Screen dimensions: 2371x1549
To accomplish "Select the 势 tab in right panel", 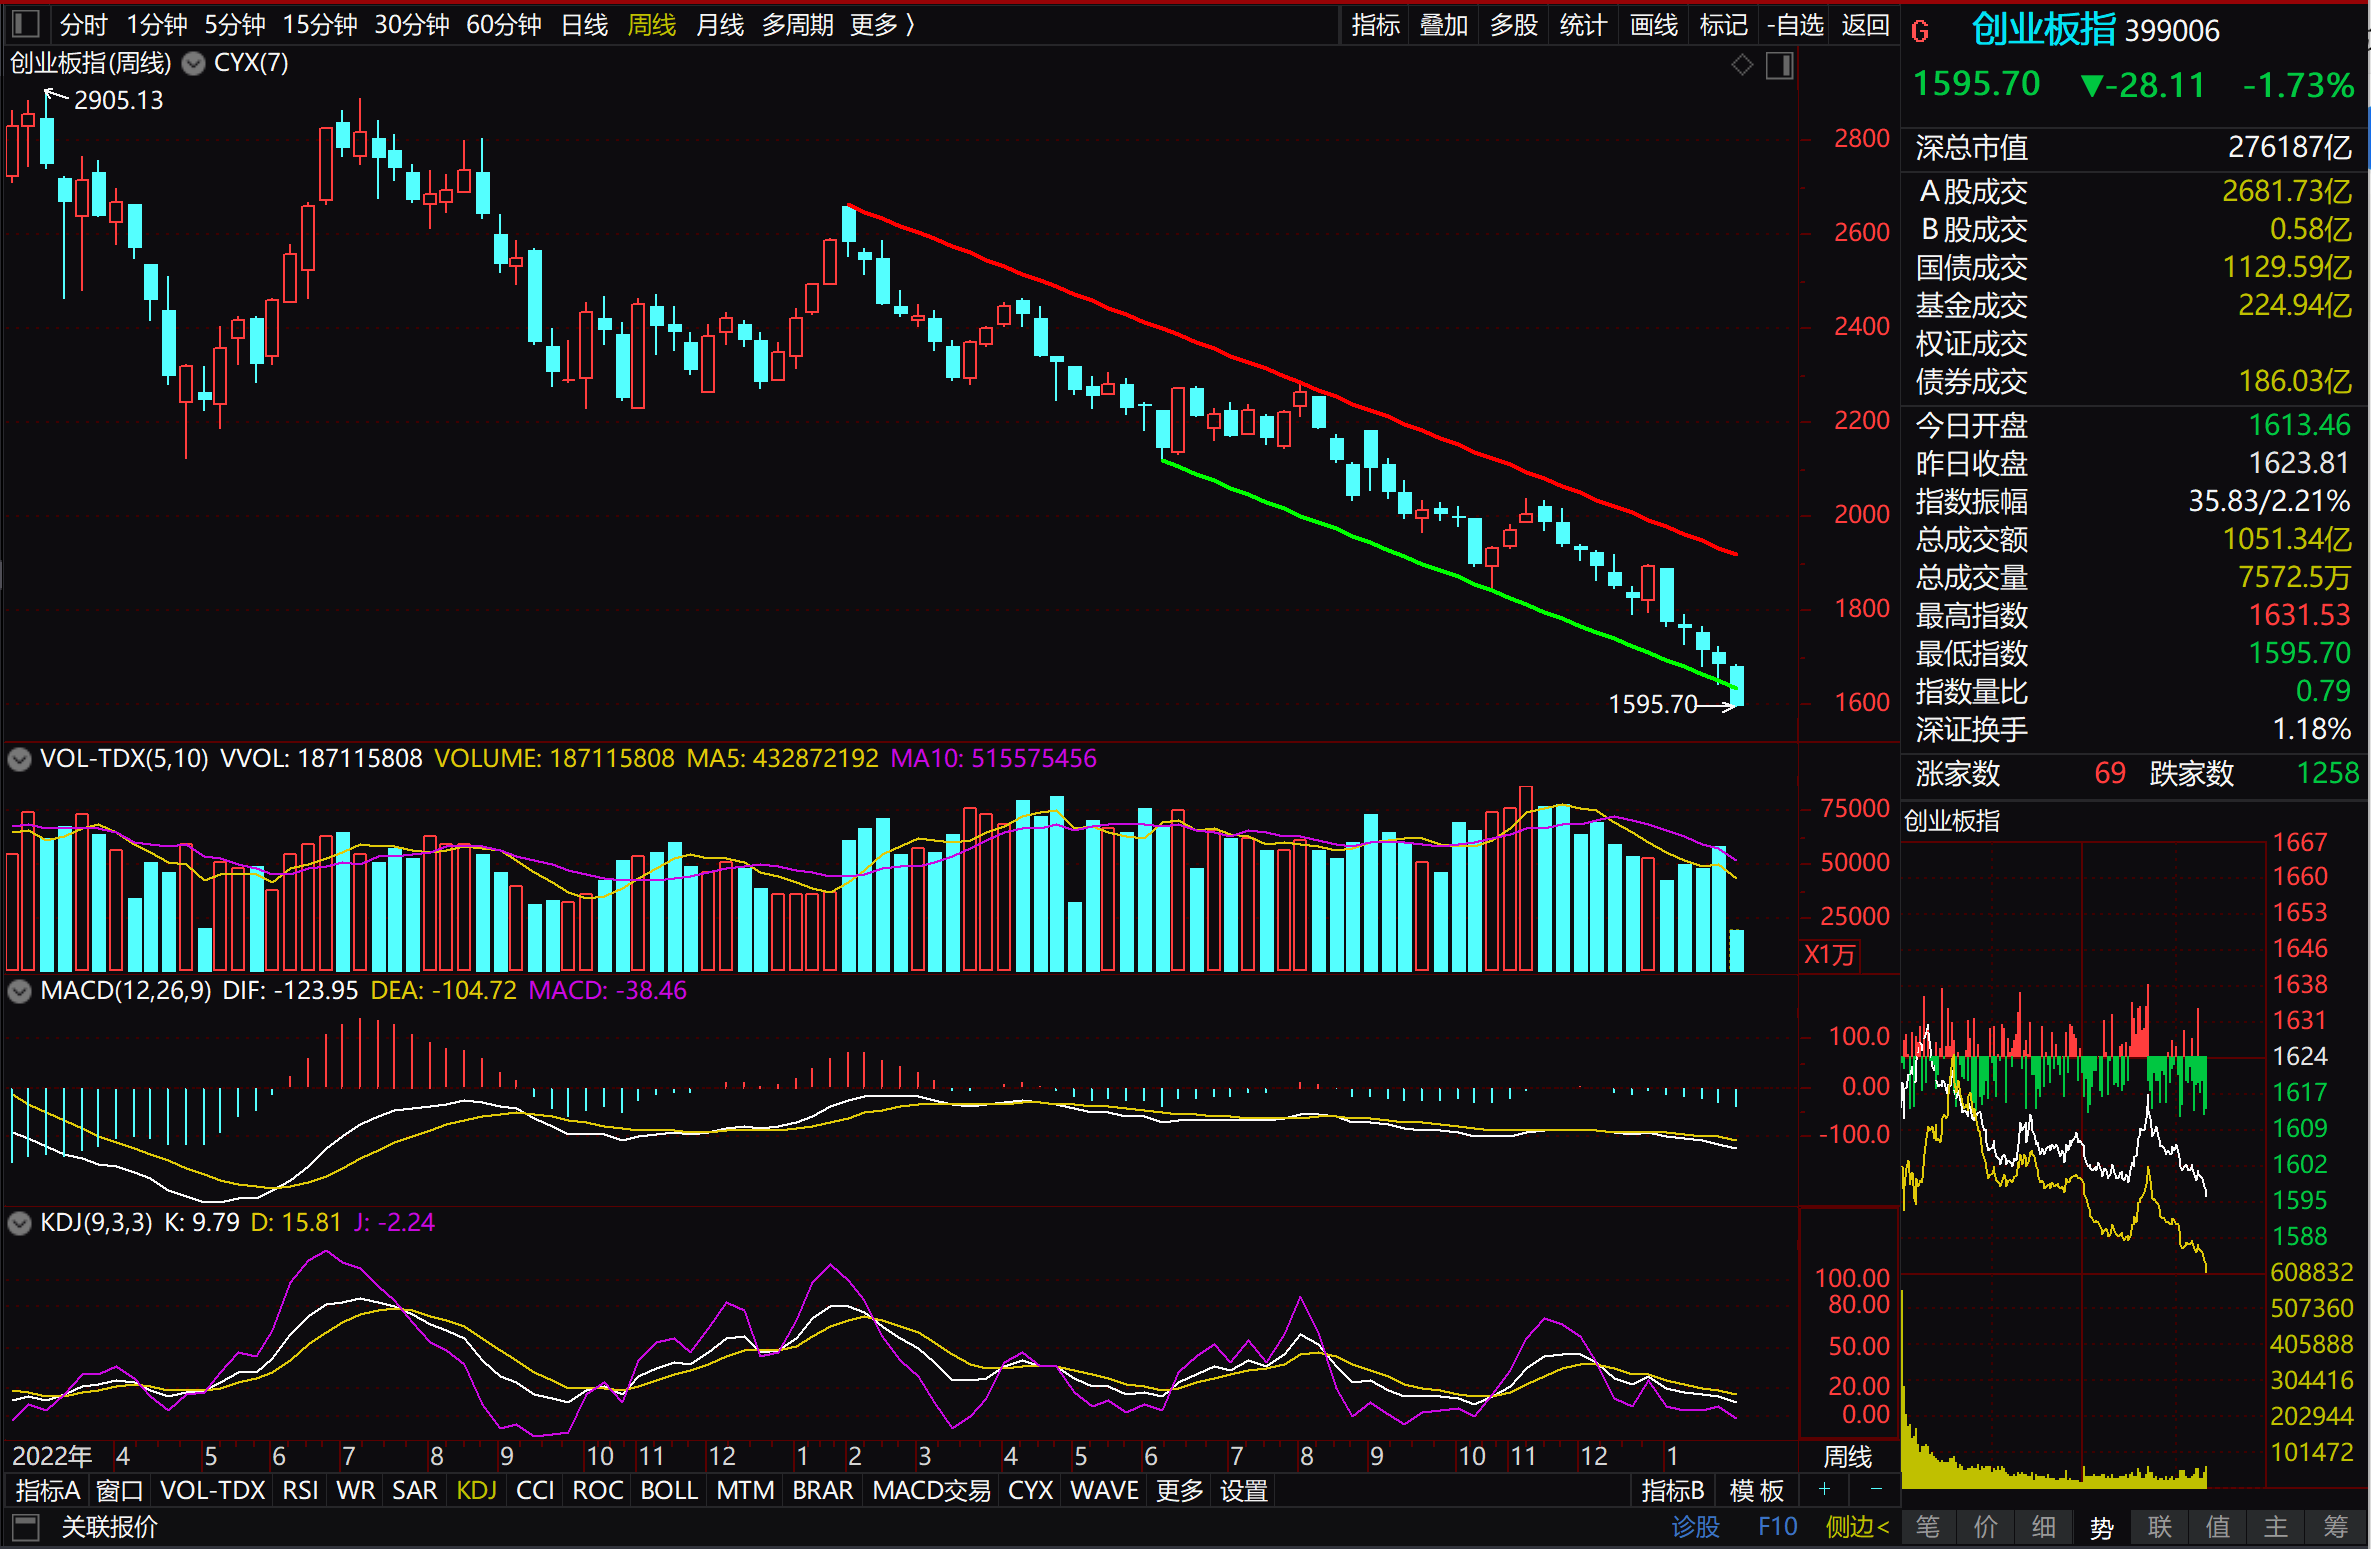I will point(2102,1527).
